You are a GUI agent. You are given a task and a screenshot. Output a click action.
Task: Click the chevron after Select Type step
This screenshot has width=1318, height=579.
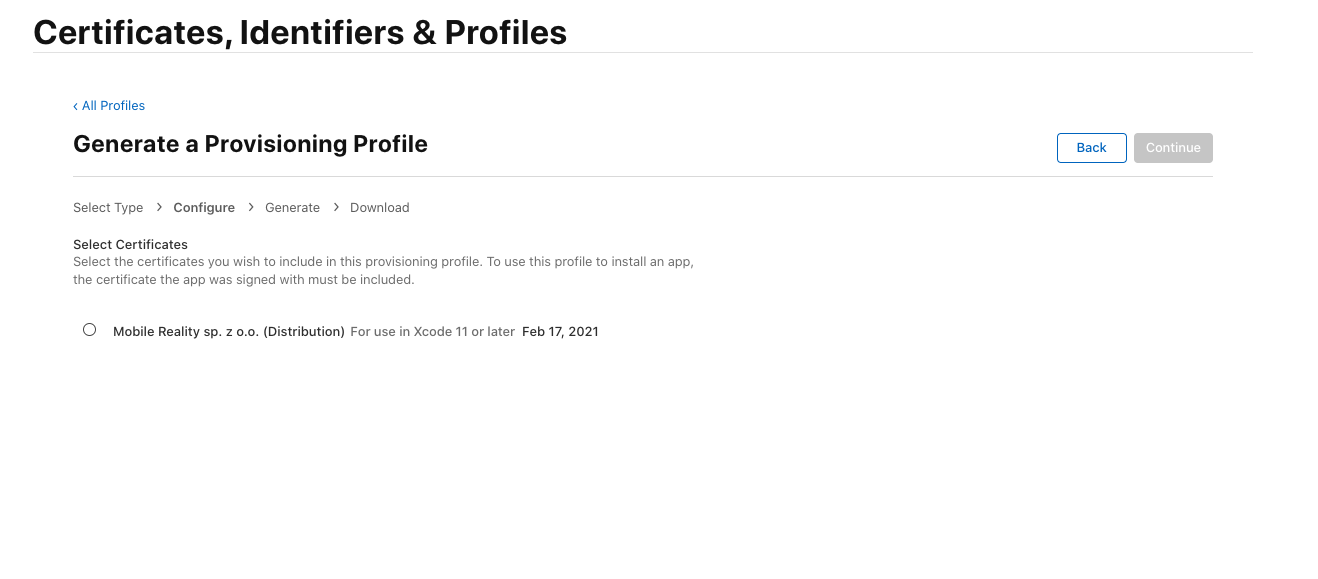159,207
